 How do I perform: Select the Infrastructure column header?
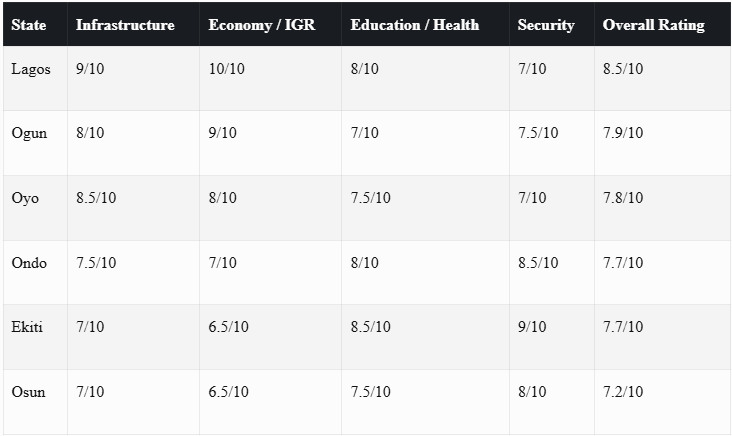point(125,25)
